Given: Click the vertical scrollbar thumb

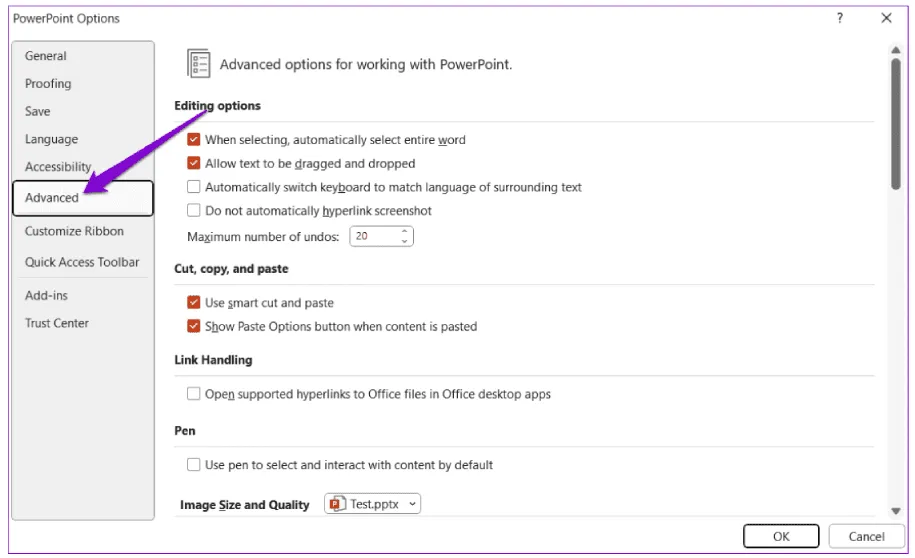Looking at the screenshot, I should pyautogui.click(x=895, y=120).
